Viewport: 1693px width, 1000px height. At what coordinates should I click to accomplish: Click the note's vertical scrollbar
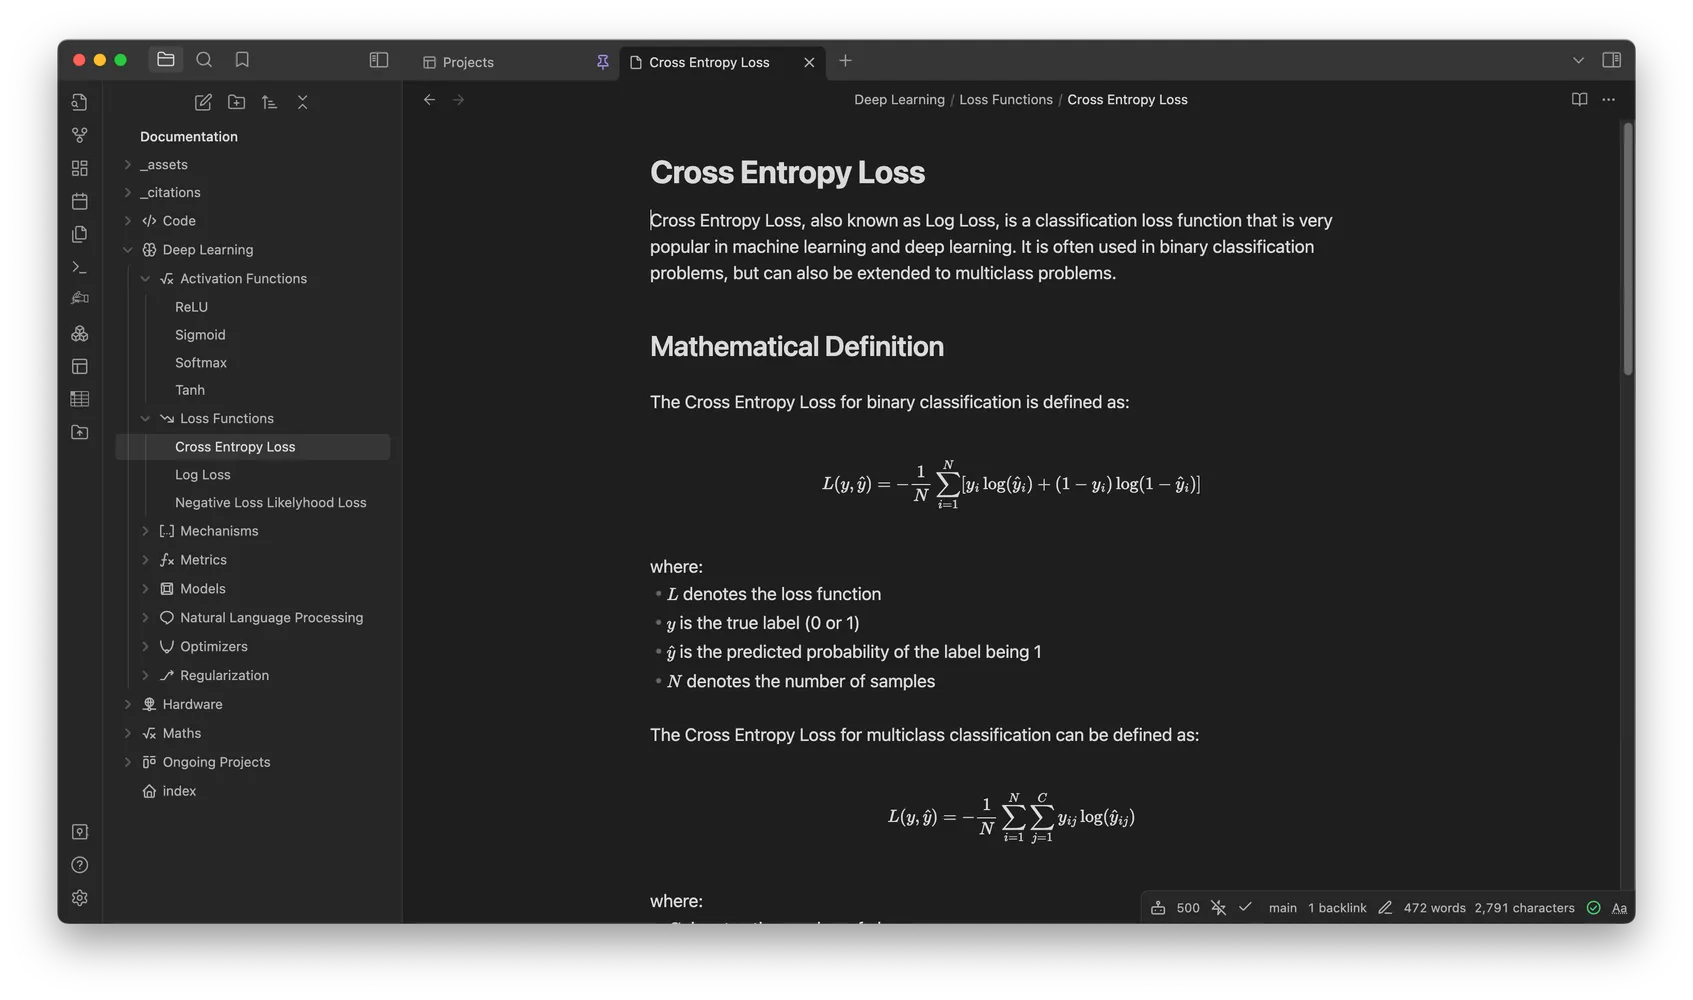pos(1627,250)
